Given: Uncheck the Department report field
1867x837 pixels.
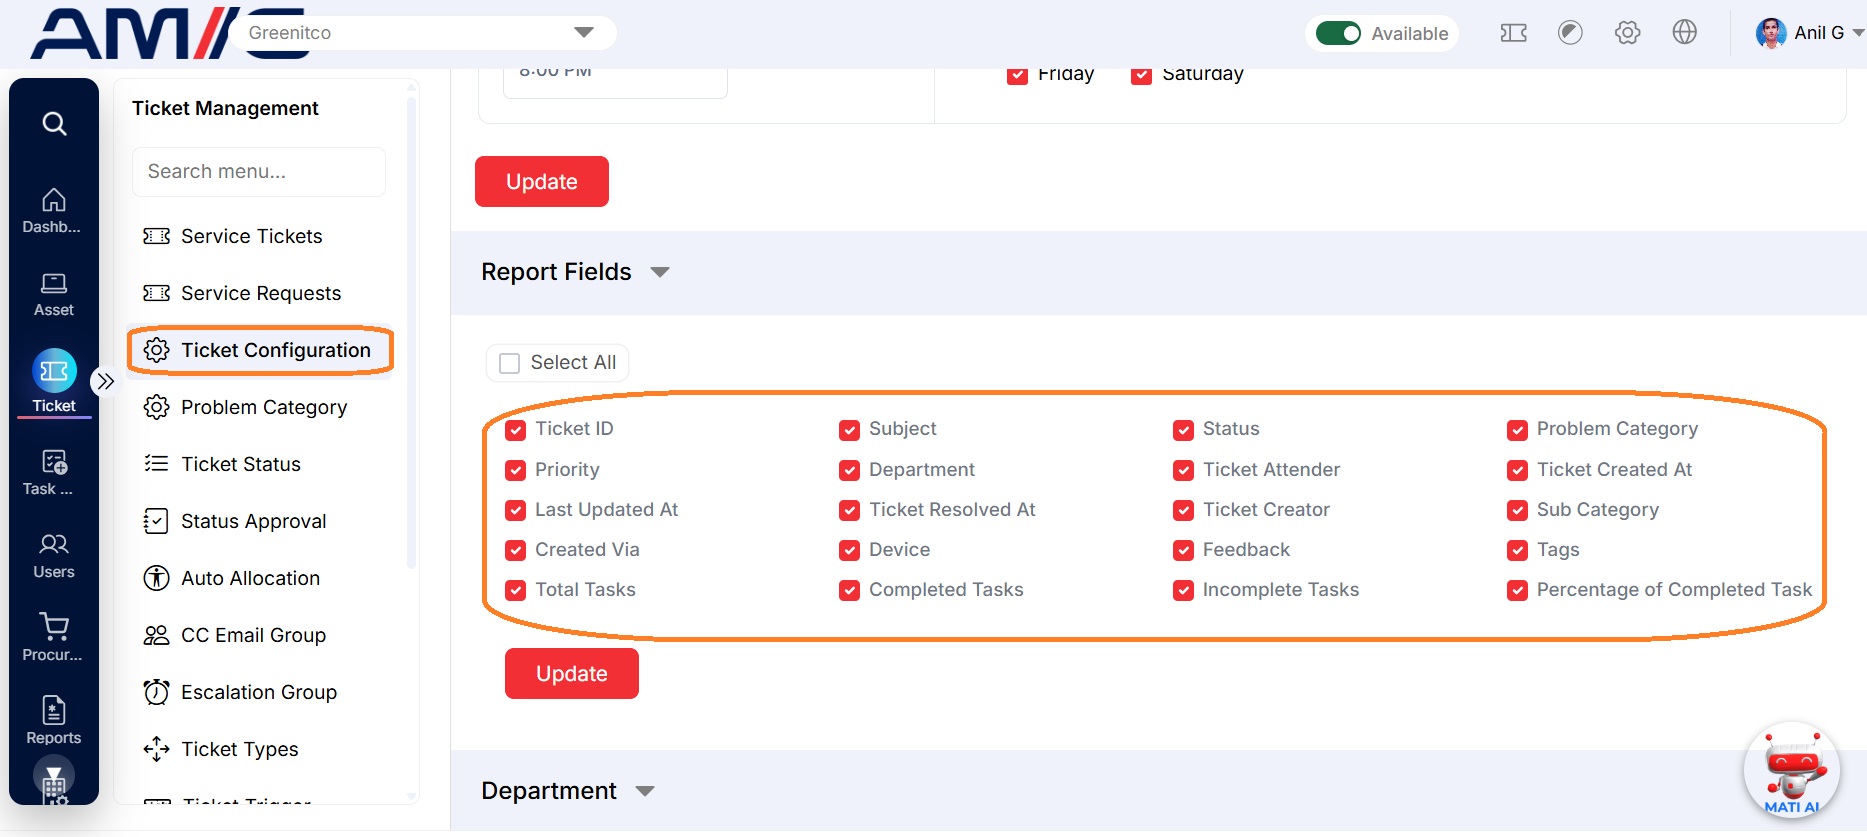Looking at the screenshot, I should pyautogui.click(x=850, y=470).
